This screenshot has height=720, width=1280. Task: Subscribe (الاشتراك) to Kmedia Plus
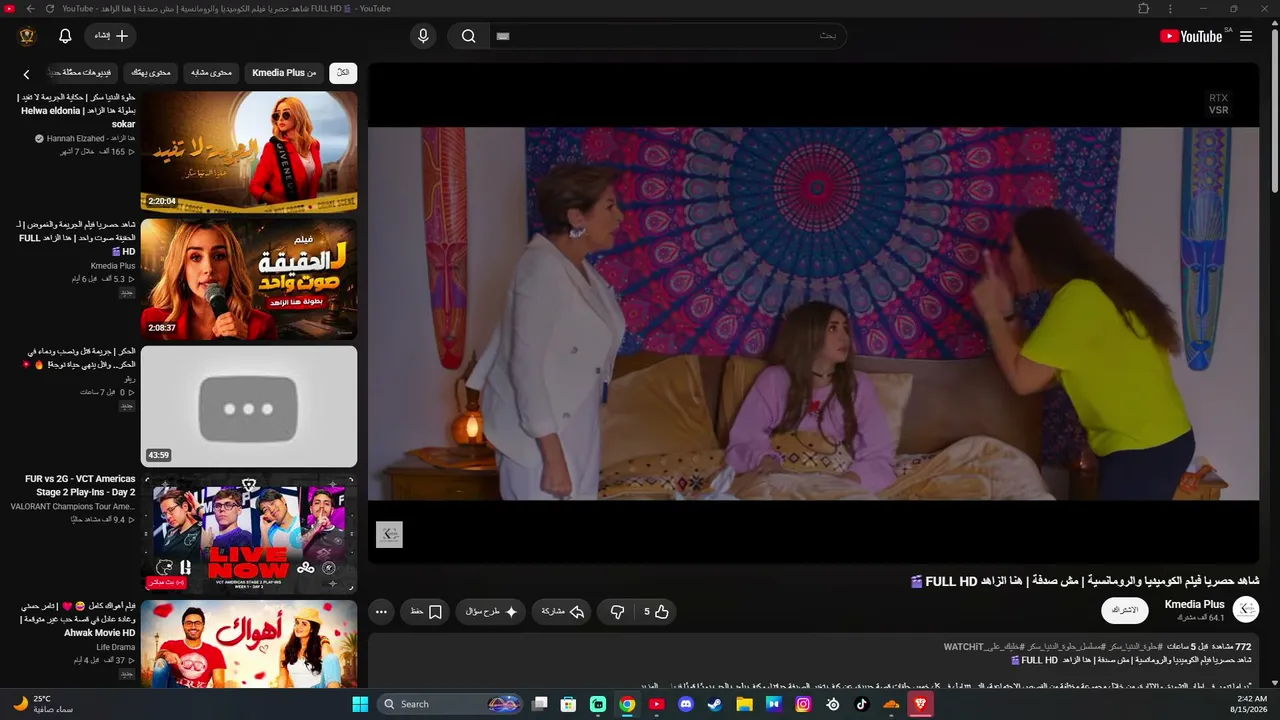[x=1125, y=610]
